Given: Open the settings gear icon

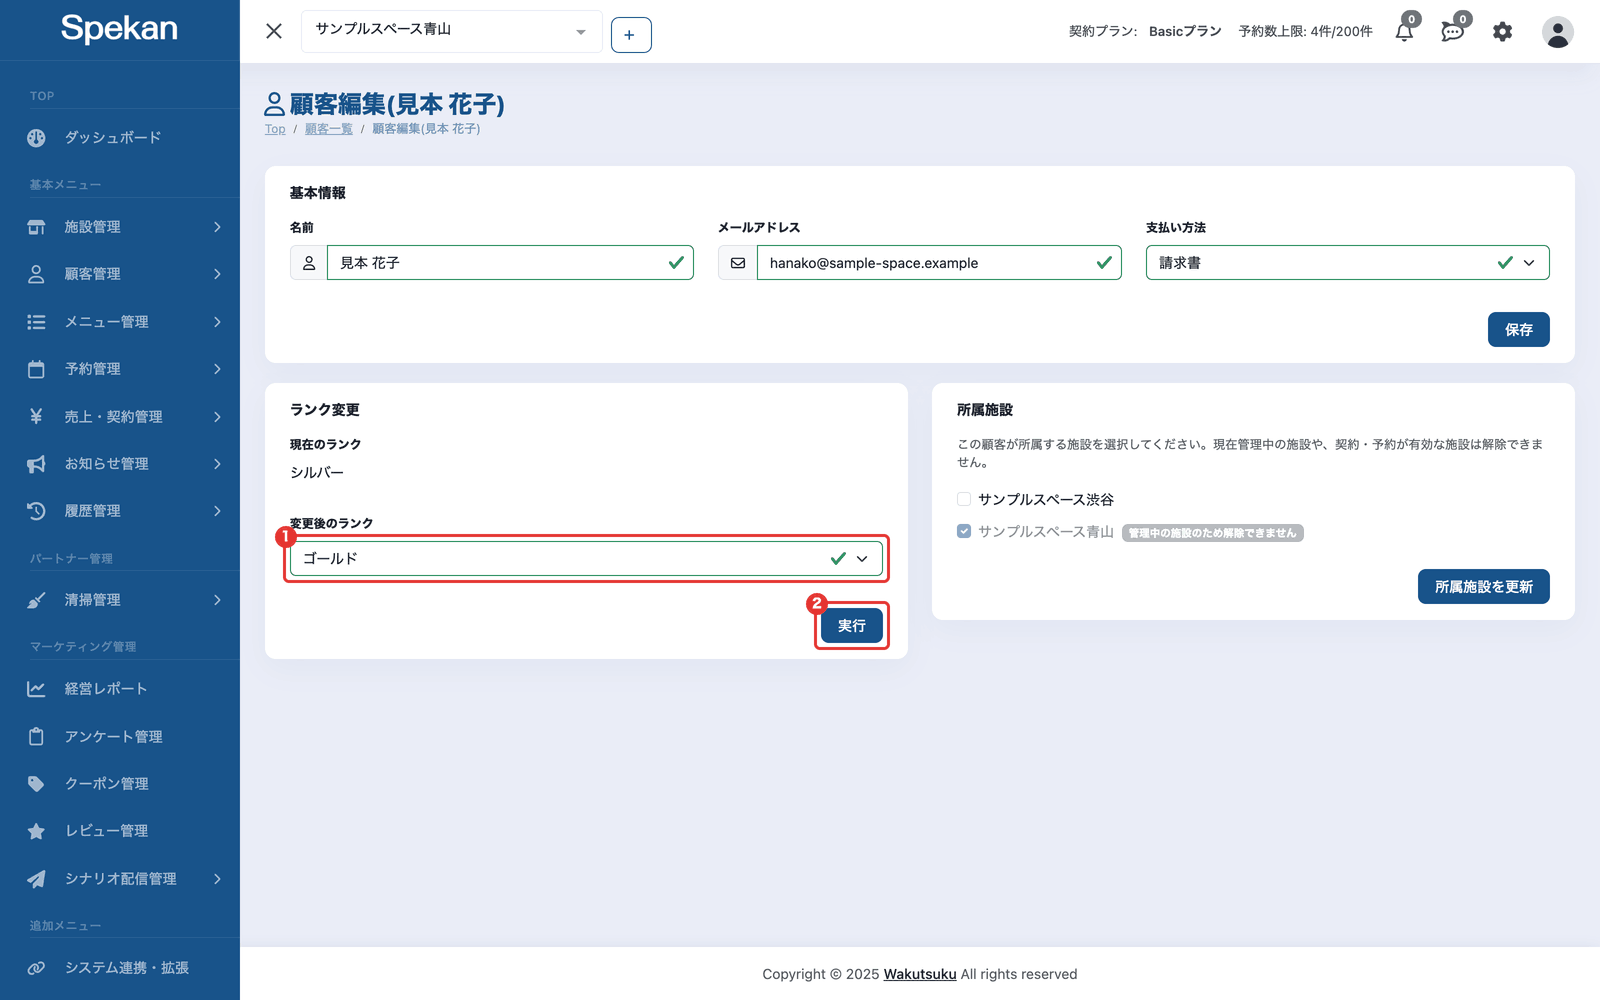Looking at the screenshot, I should click(x=1502, y=32).
